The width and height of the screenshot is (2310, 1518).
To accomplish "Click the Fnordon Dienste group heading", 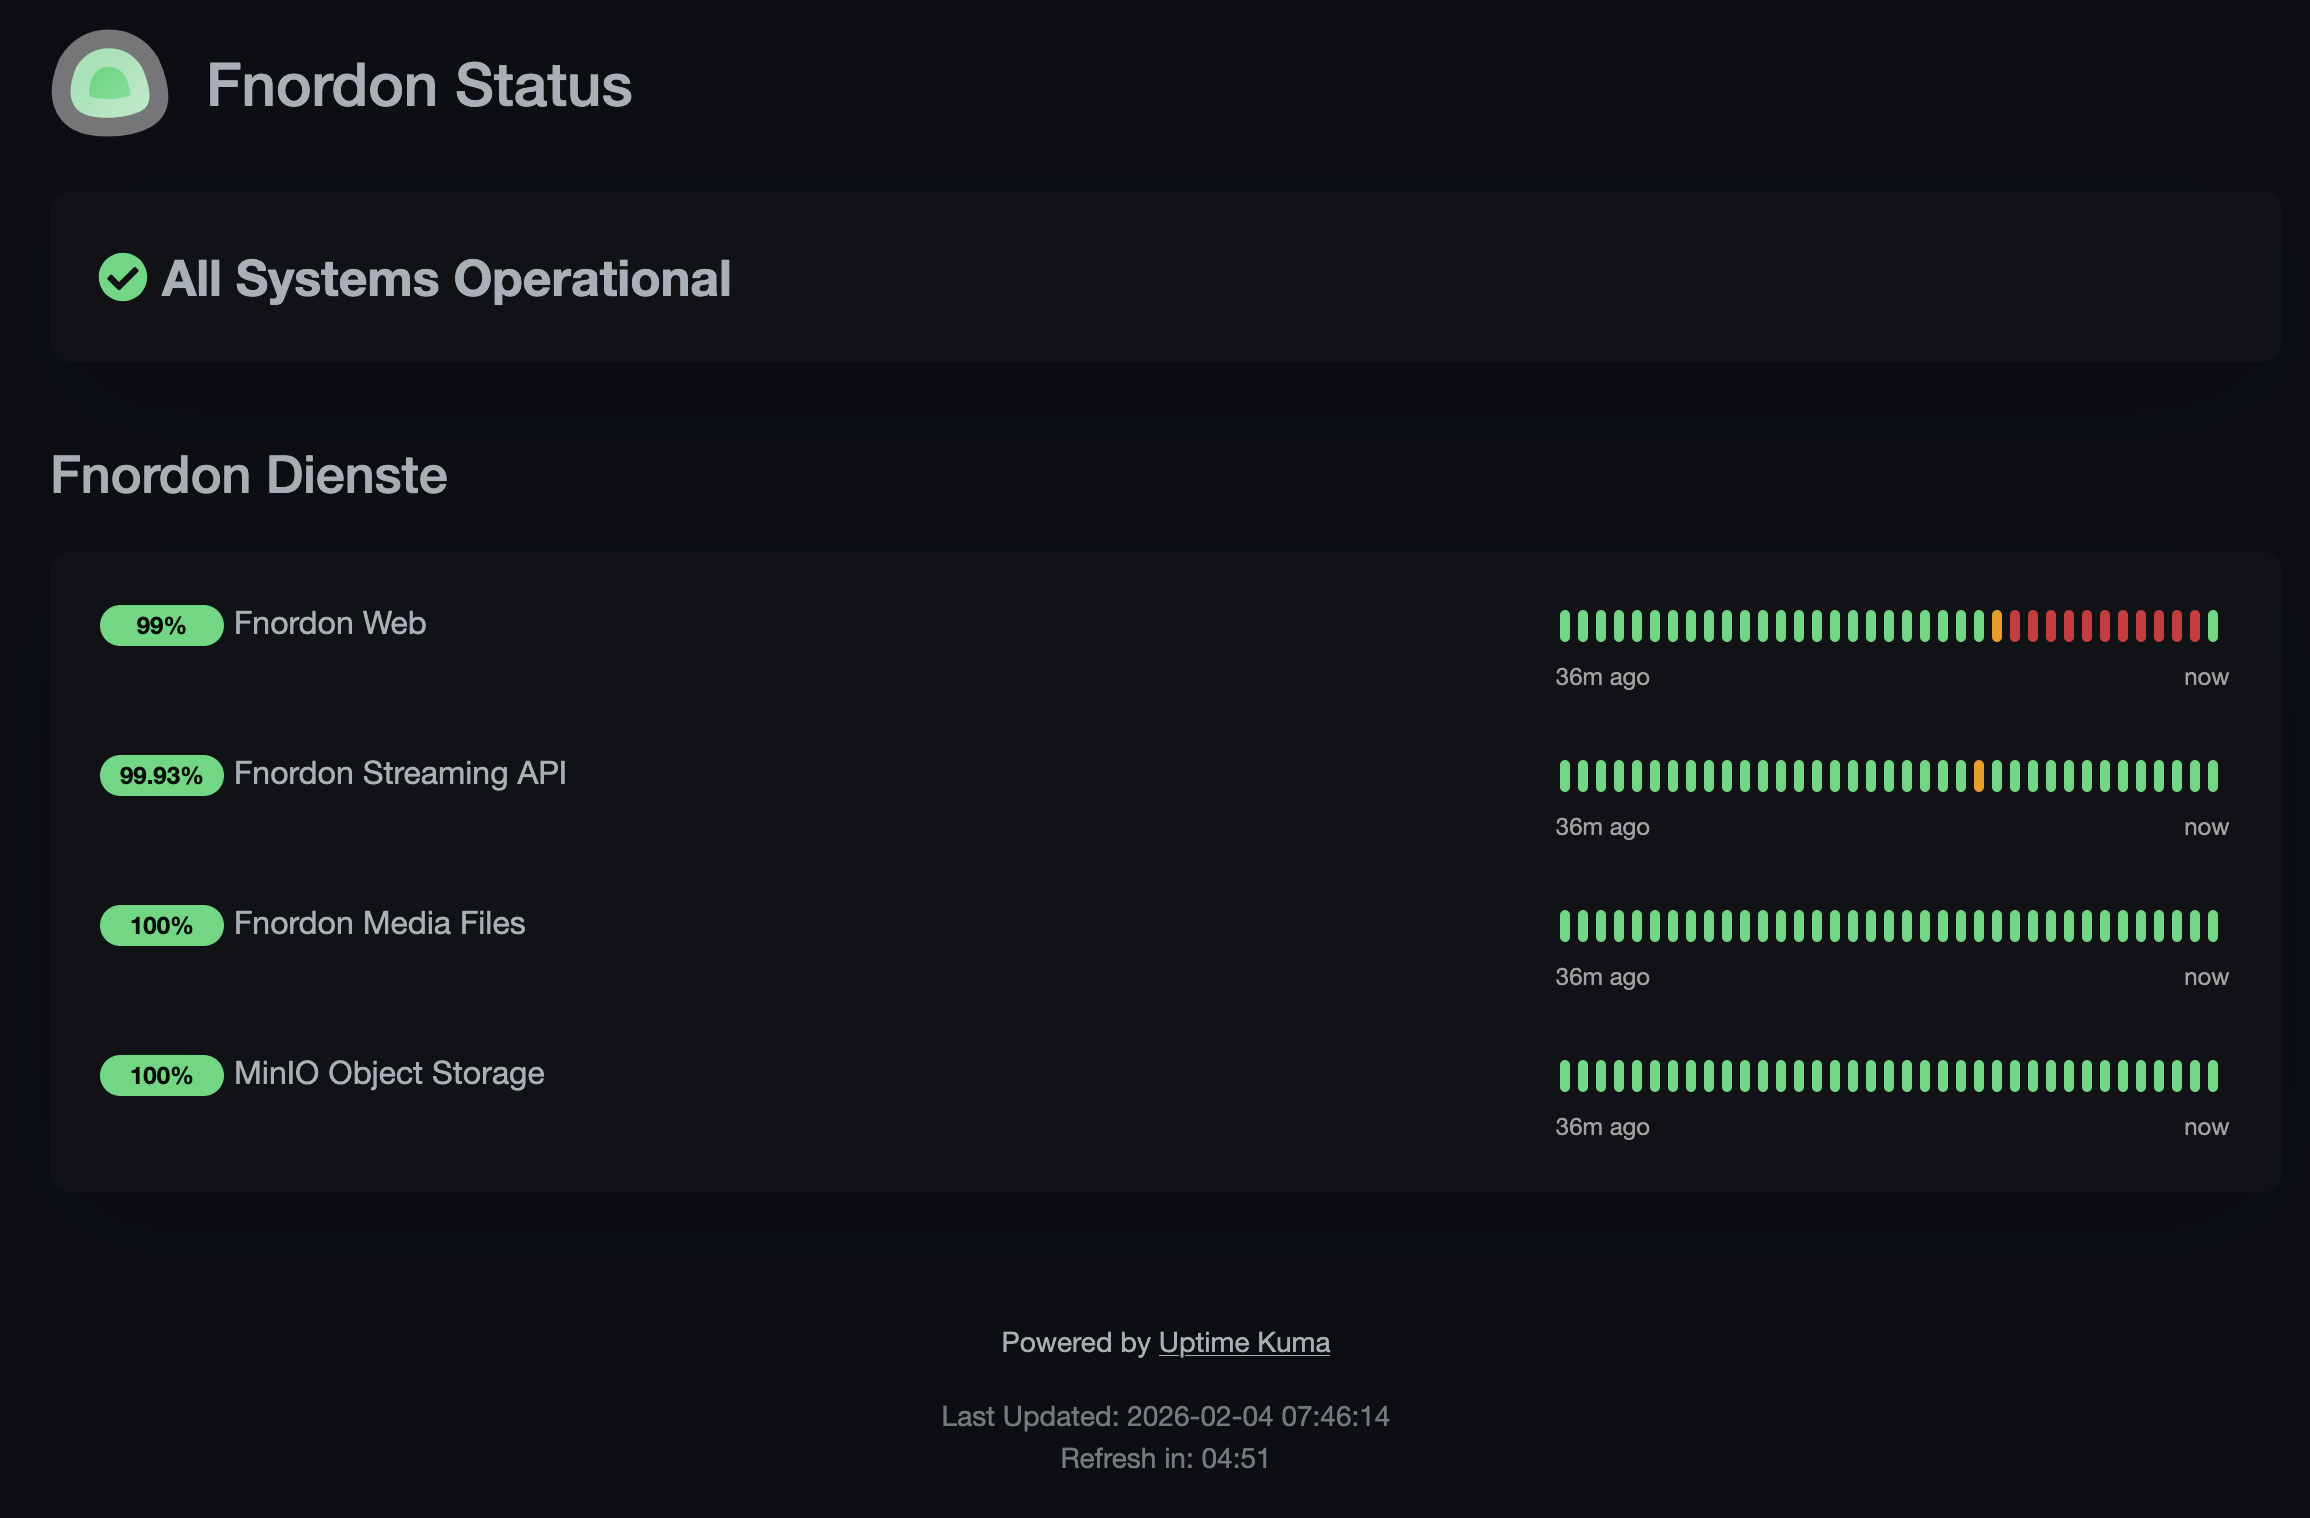I will click(x=249, y=475).
